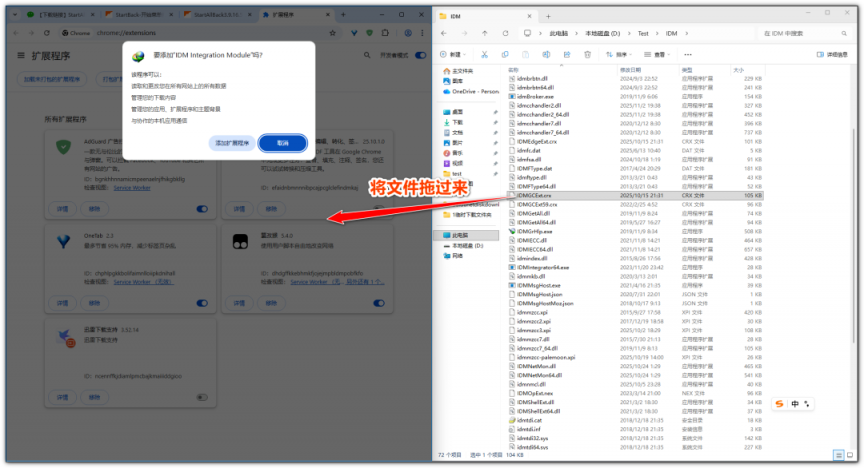Viewport: 864px width, 468px height.
Task: Toggle the 开发者模式 switch
Action: [x=420, y=55]
